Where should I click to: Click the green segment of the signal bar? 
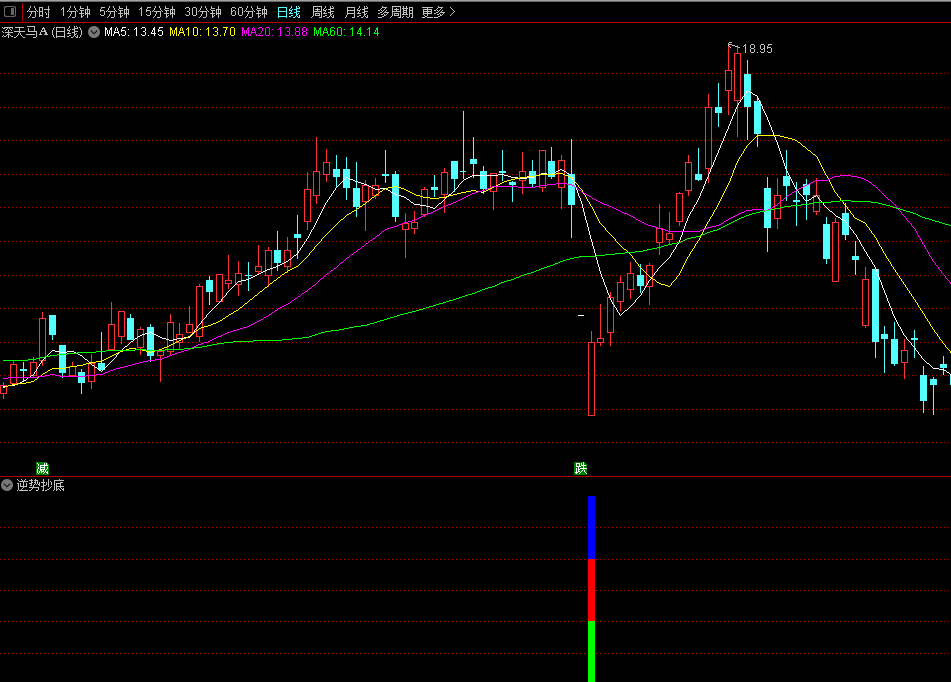click(x=591, y=652)
